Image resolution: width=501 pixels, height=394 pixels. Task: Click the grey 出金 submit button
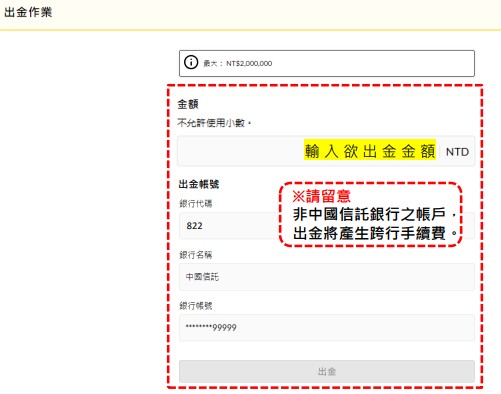(327, 371)
